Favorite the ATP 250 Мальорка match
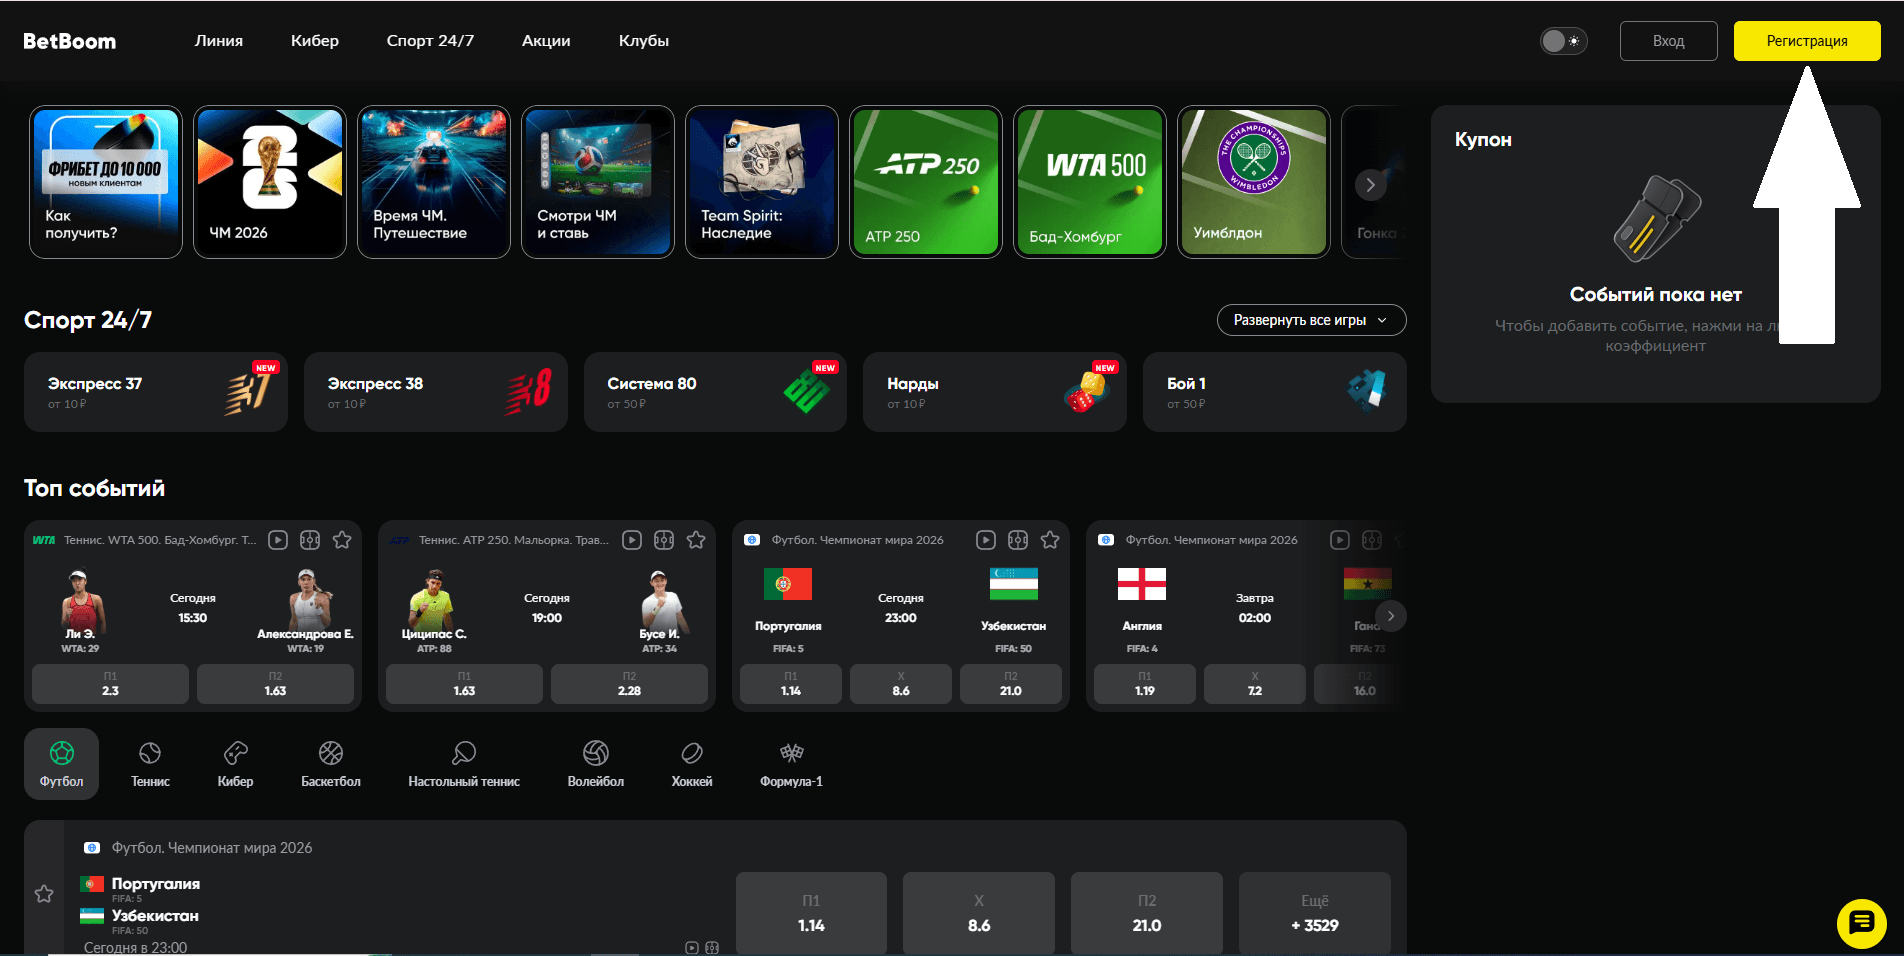 [696, 540]
